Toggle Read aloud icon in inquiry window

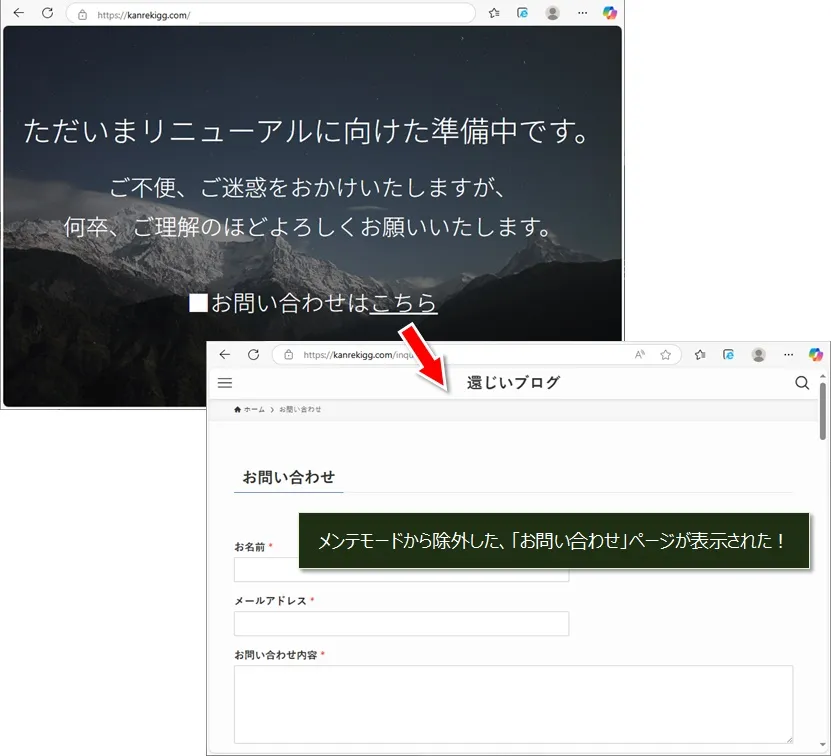(x=640, y=354)
